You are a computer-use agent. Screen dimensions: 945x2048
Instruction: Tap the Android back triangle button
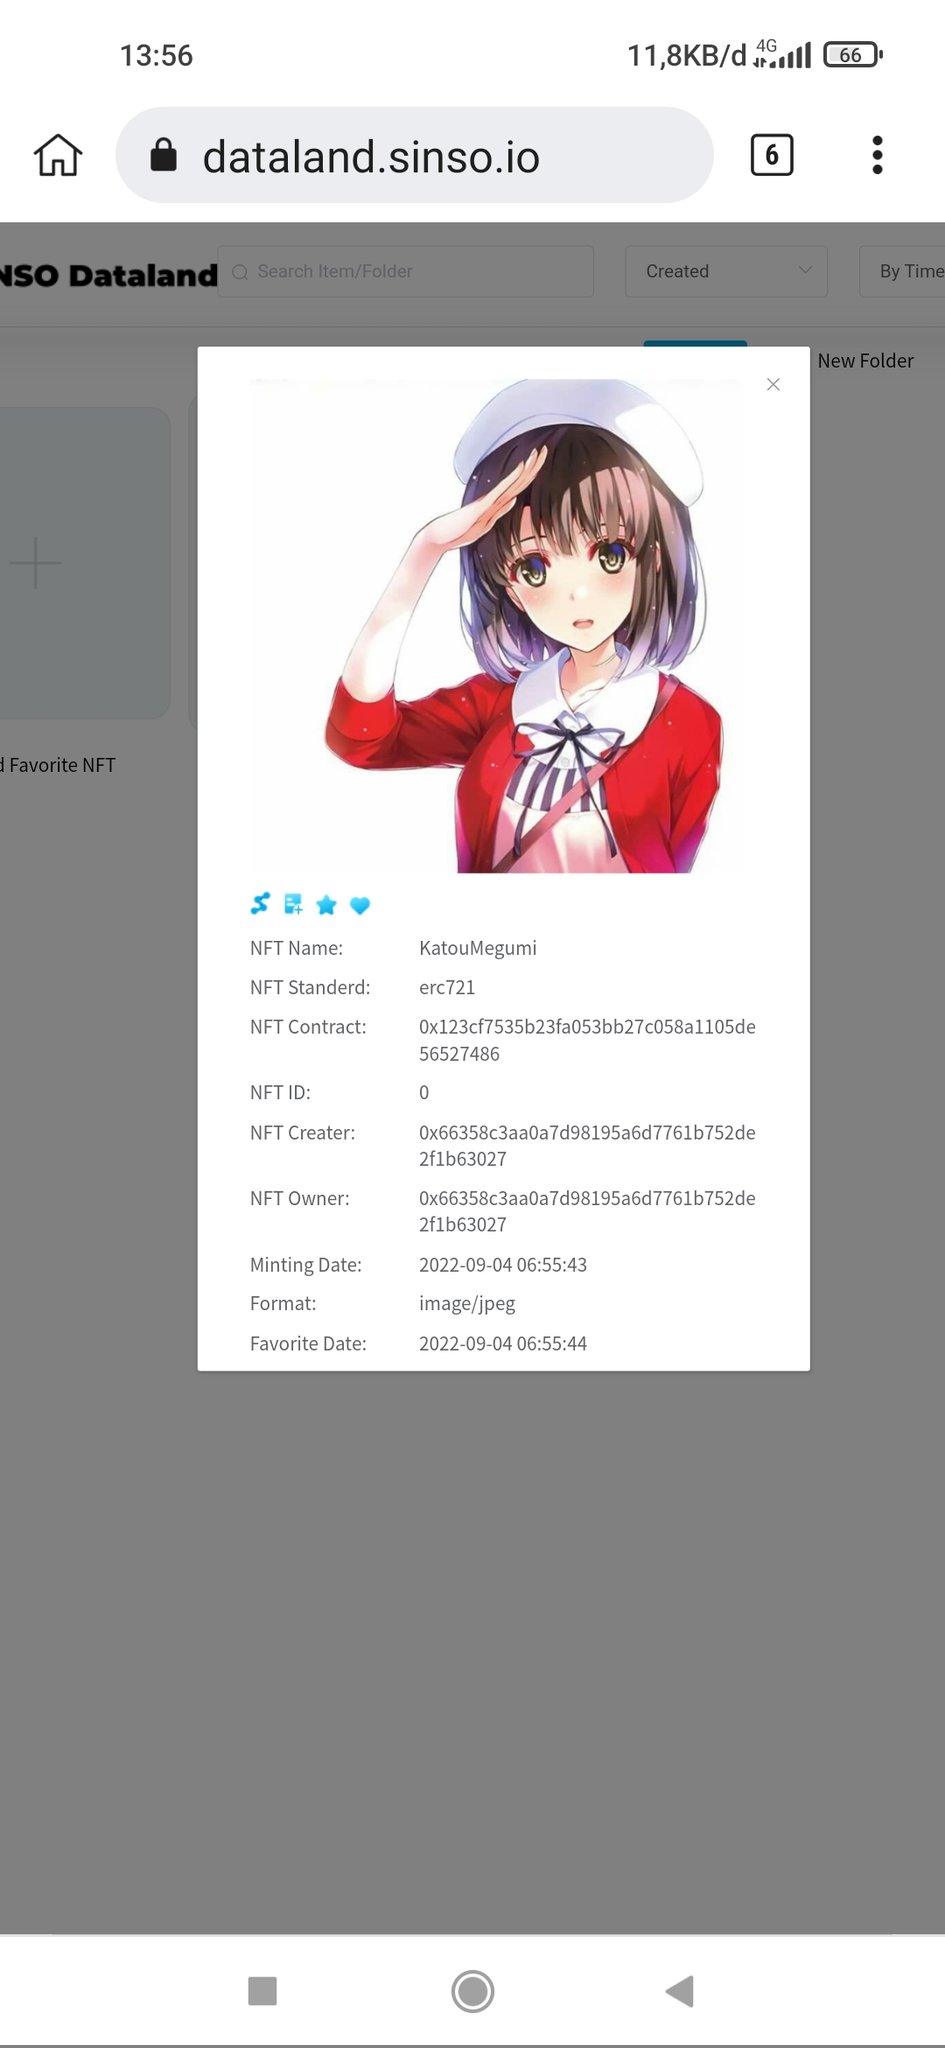point(680,1991)
